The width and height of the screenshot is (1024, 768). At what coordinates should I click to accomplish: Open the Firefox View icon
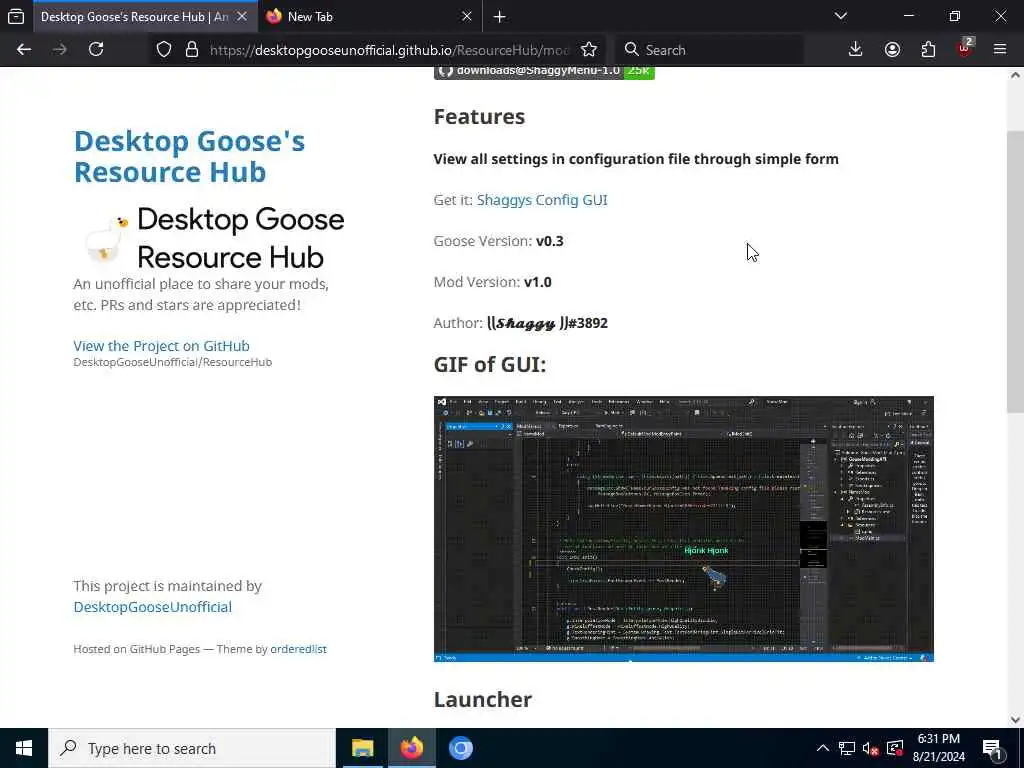coord(16,16)
